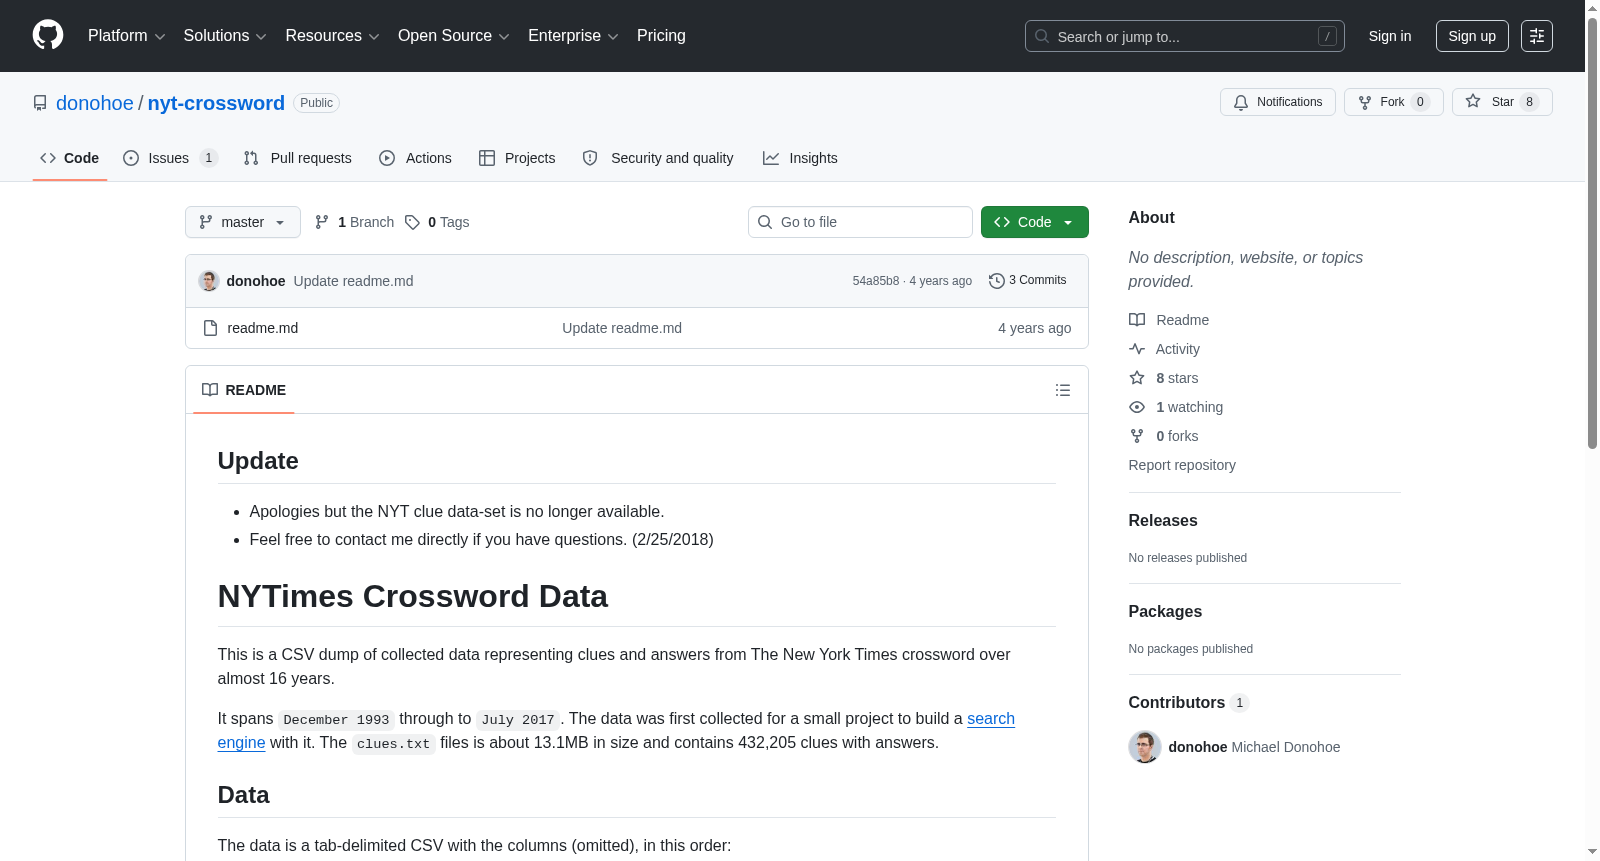Switch to the Issues tab

(170, 158)
